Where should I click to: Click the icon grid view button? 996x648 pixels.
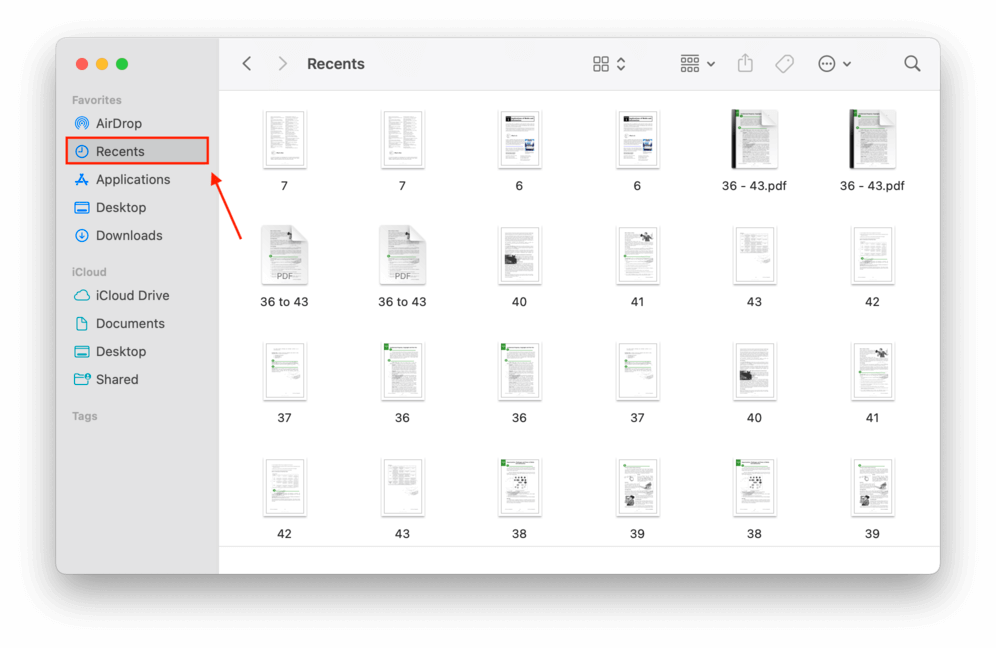(601, 64)
